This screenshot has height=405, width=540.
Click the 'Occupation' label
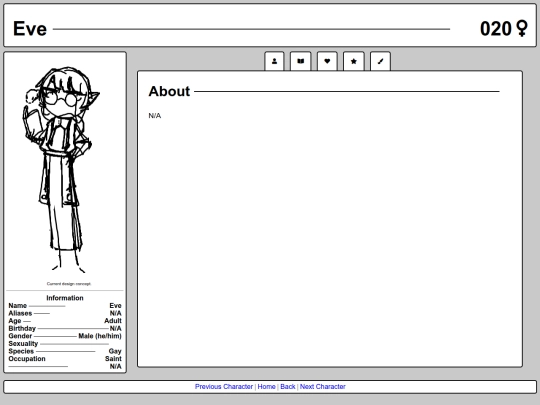click(27, 359)
